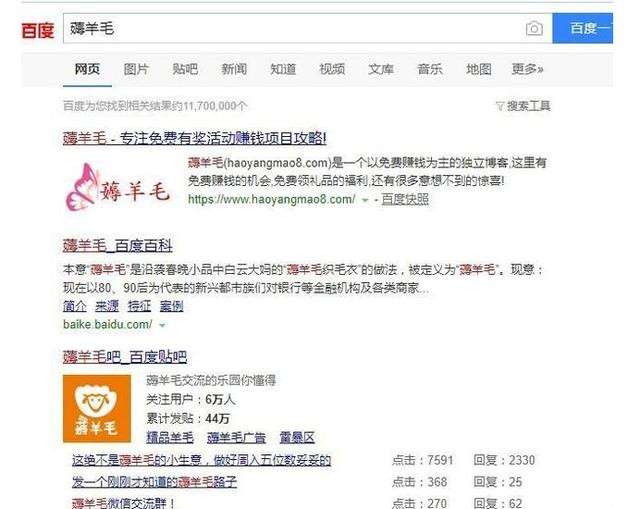Switch to the 贴吧 tab
The height and width of the screenshot is (509, 640).
pos(185,69)
